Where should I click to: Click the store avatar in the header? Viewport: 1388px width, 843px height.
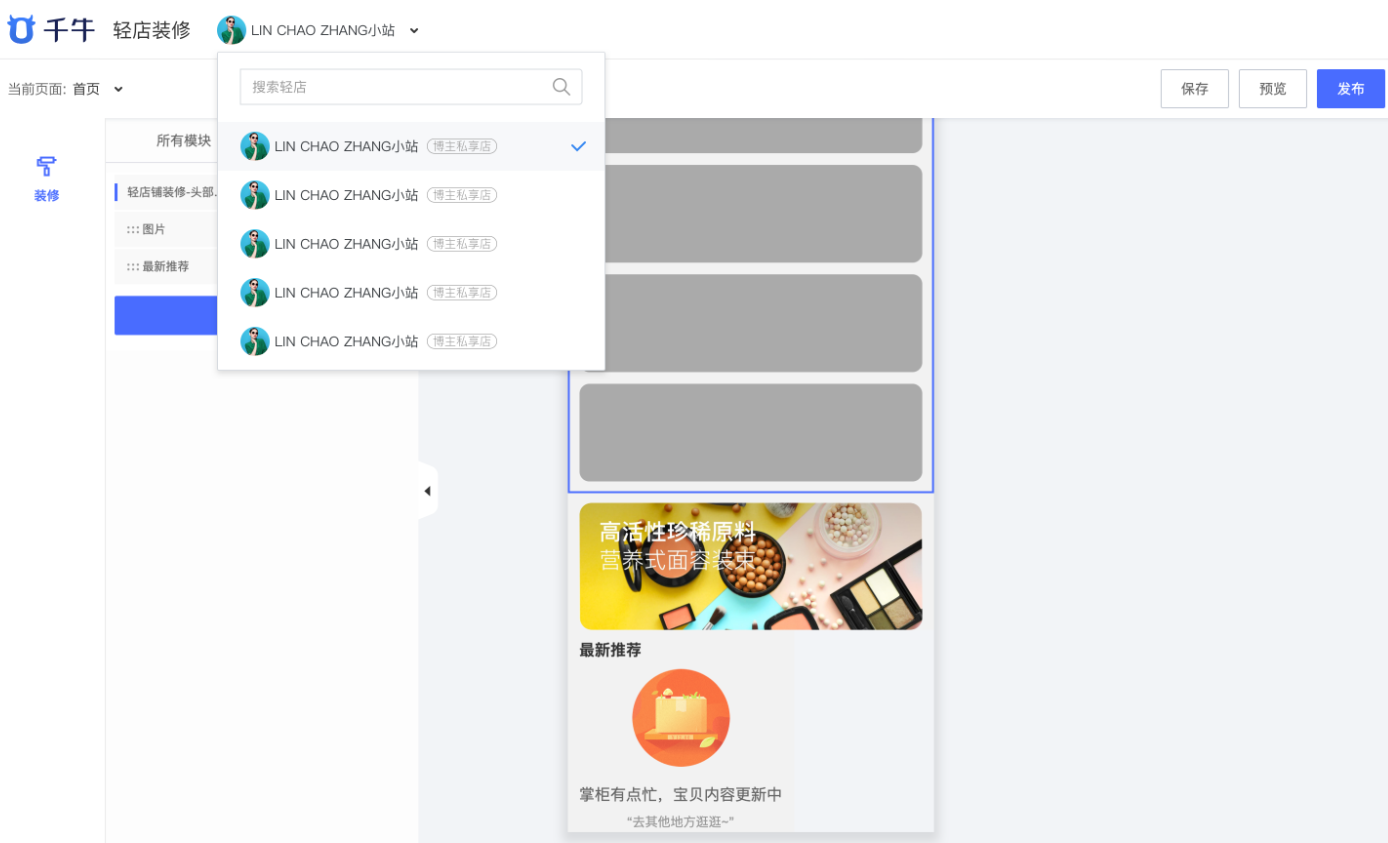pos(231,30)
